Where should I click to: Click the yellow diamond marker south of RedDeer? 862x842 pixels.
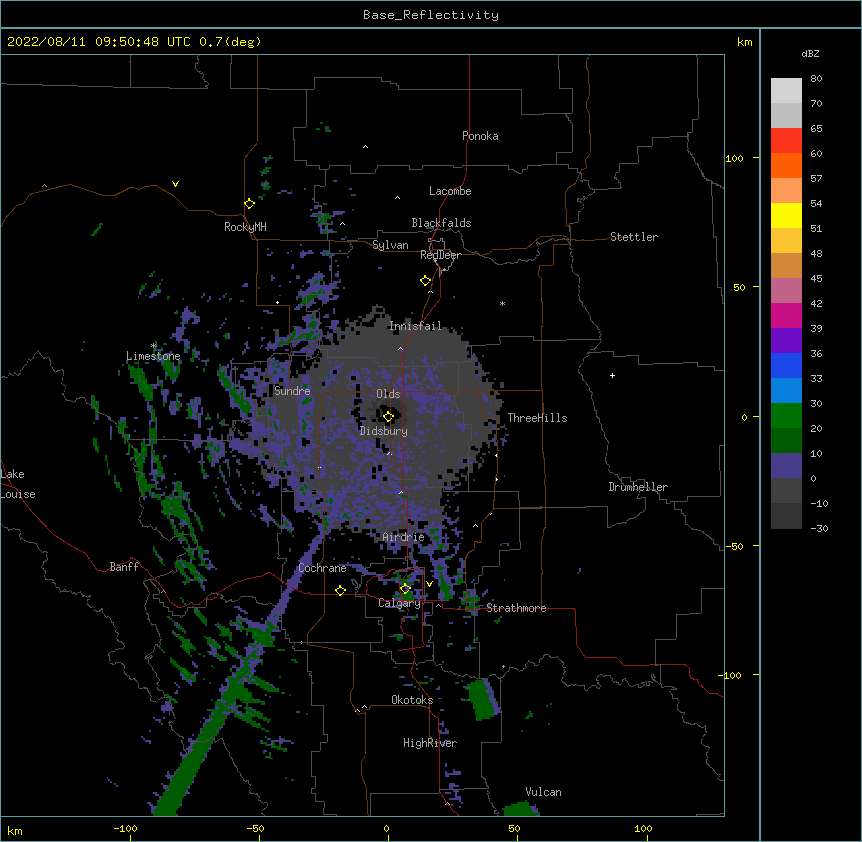(425, 281)
